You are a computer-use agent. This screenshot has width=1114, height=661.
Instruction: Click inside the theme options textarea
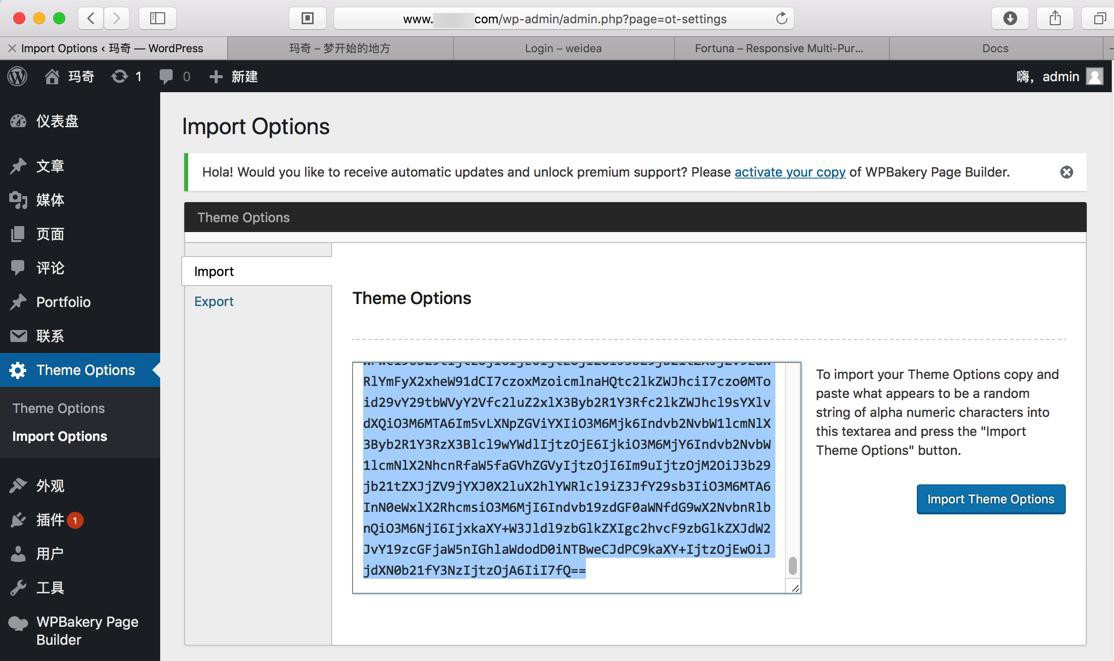[576, 477]
